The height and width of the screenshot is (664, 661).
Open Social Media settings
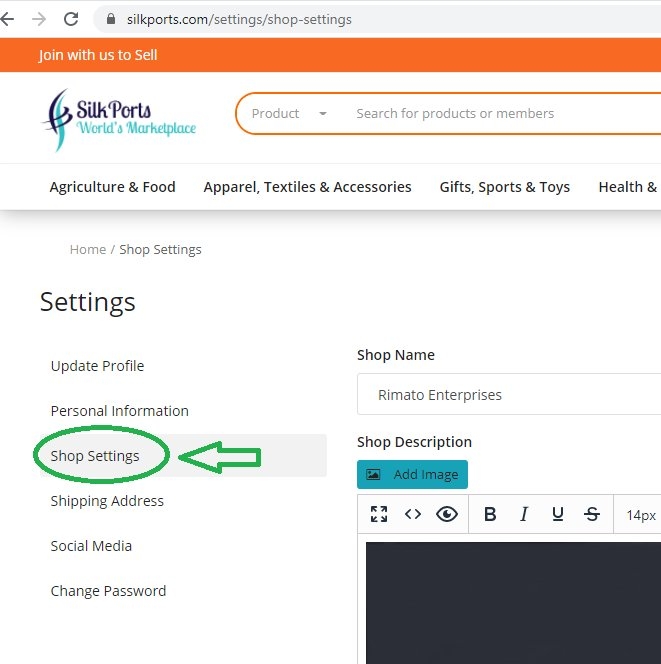tap(91, 546)
